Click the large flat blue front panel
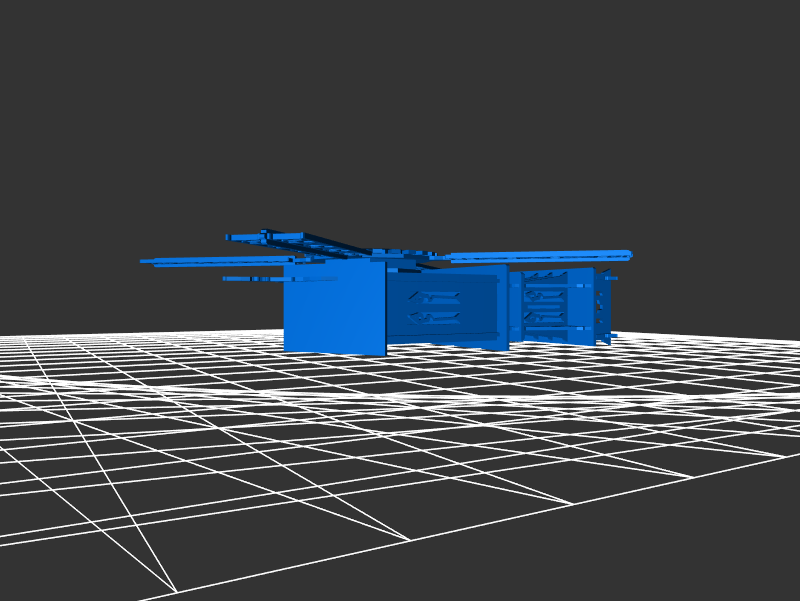The image size is (800, 601). [x=334, y=308]
